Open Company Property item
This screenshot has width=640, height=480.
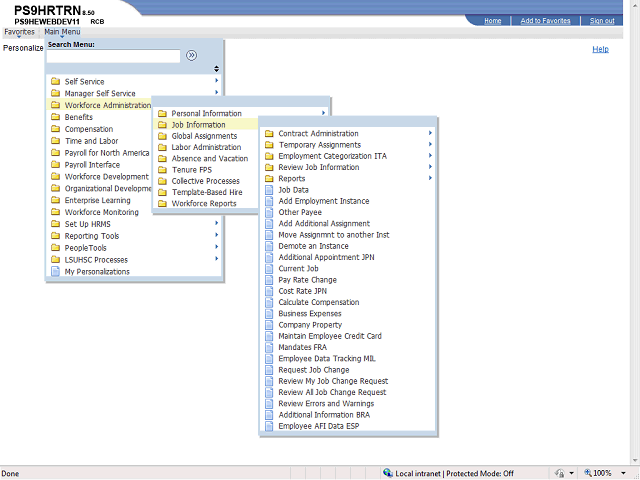310,325
